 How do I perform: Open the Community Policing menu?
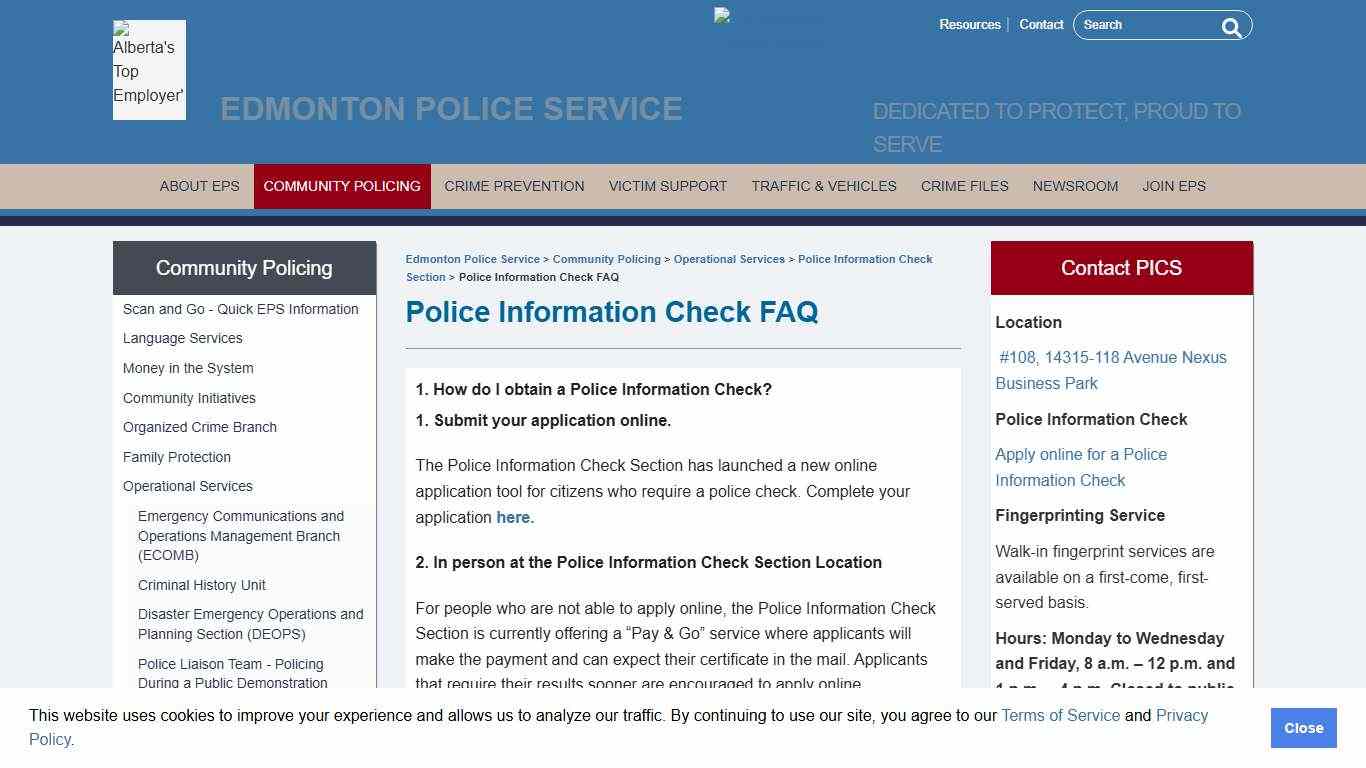click(342, 186)
